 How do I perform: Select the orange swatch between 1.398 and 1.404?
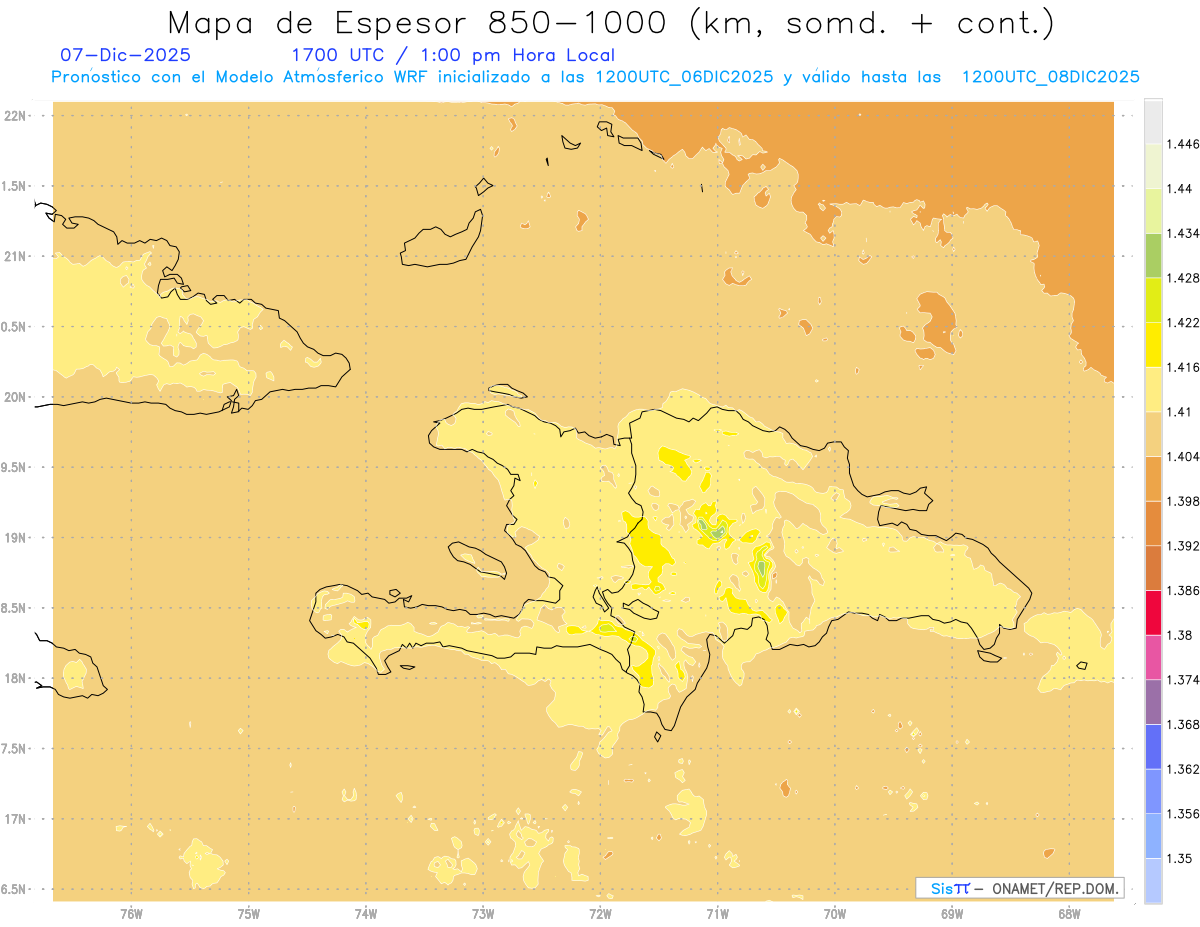point(1153,478)
